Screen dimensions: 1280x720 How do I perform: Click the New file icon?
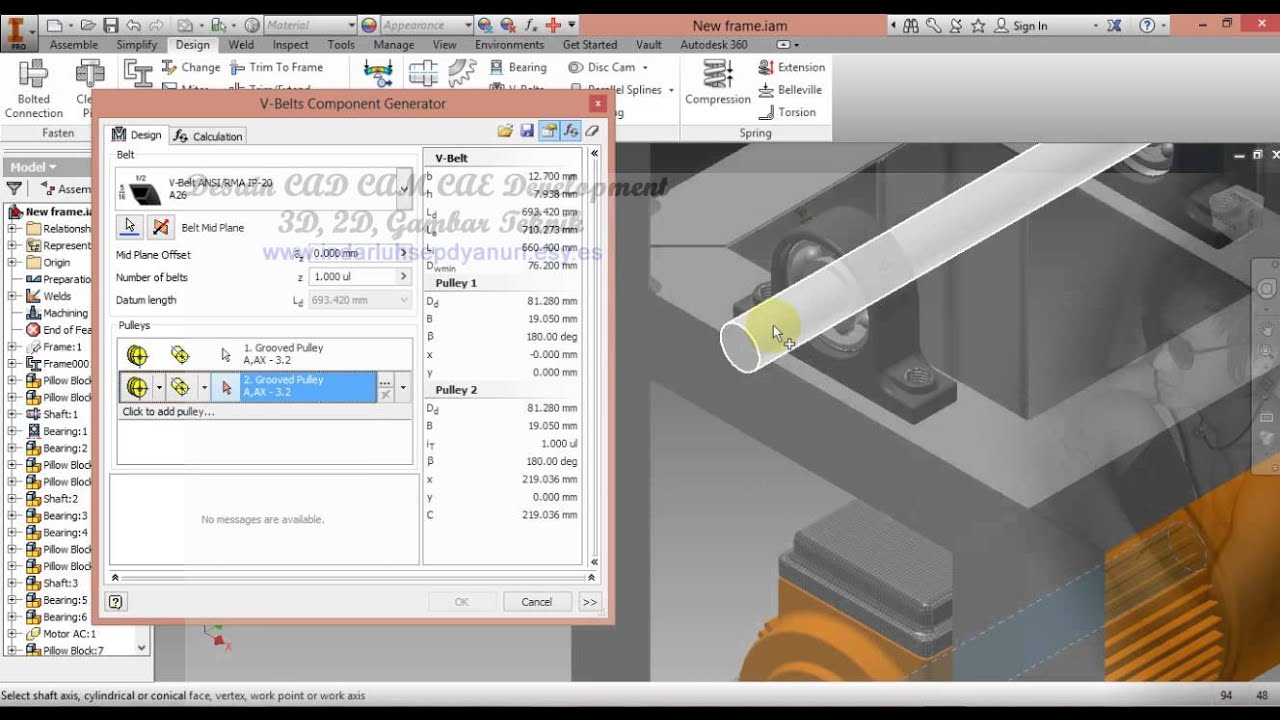(x=54, y=25)
